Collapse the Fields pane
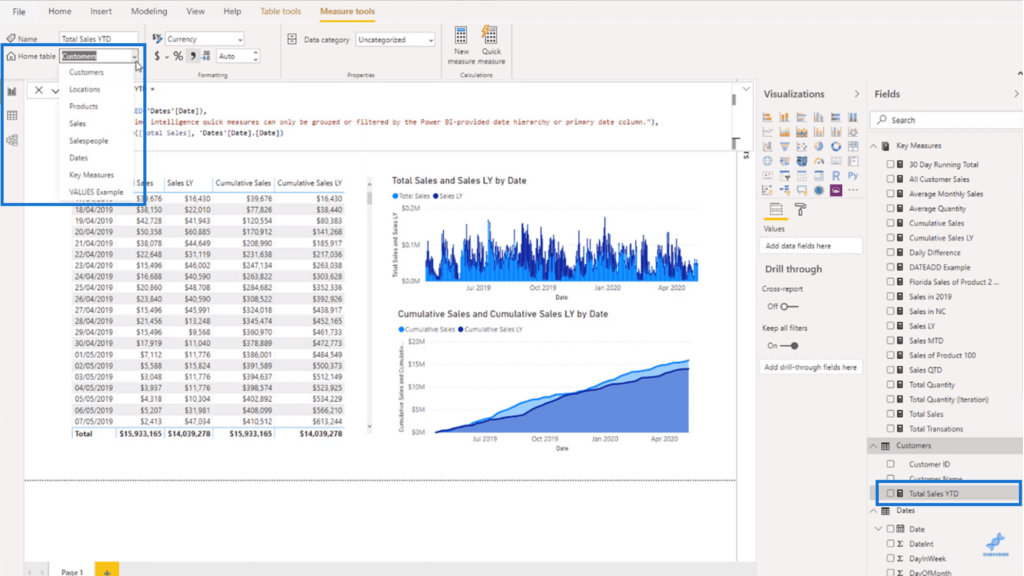 [x=1016, y=94]
